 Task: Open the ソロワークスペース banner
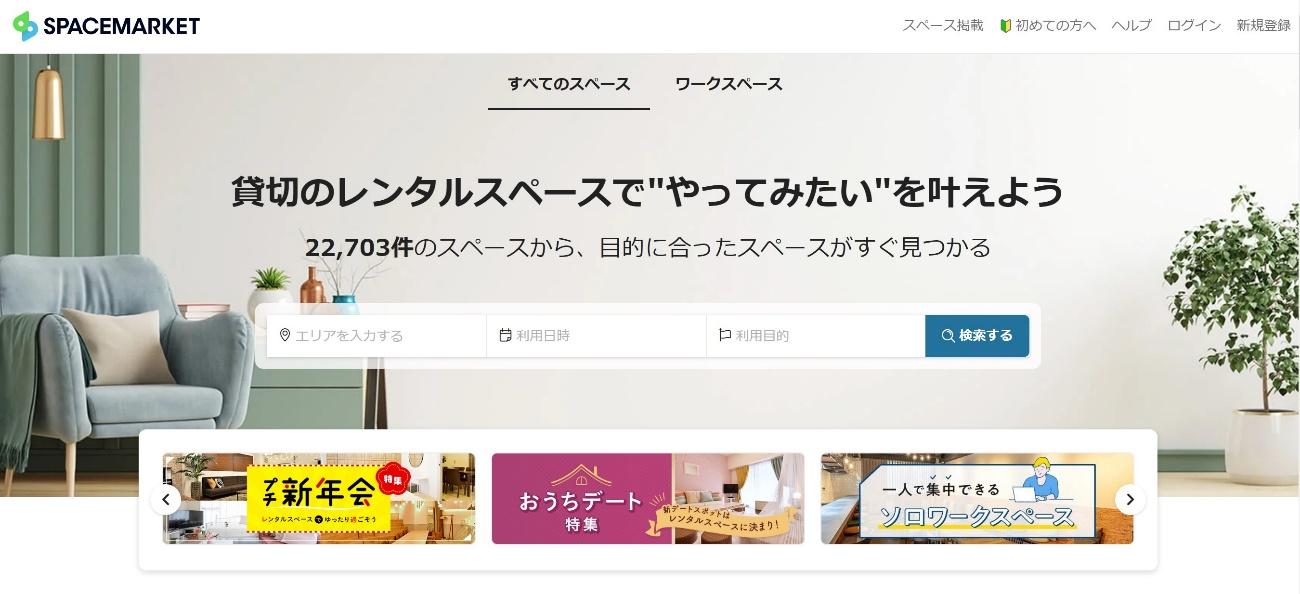click(x=977, y=498)
